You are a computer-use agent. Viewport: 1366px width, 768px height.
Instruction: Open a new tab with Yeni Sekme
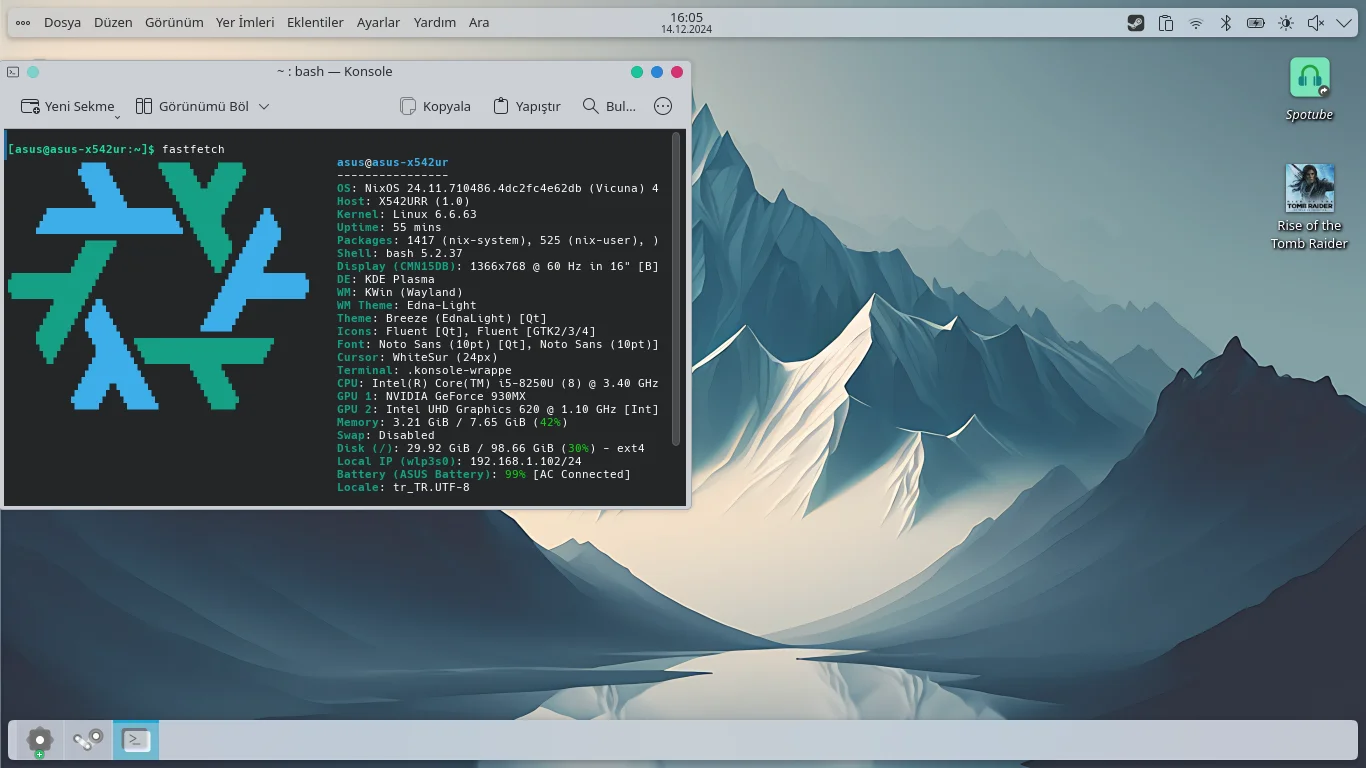pos(66,106)
